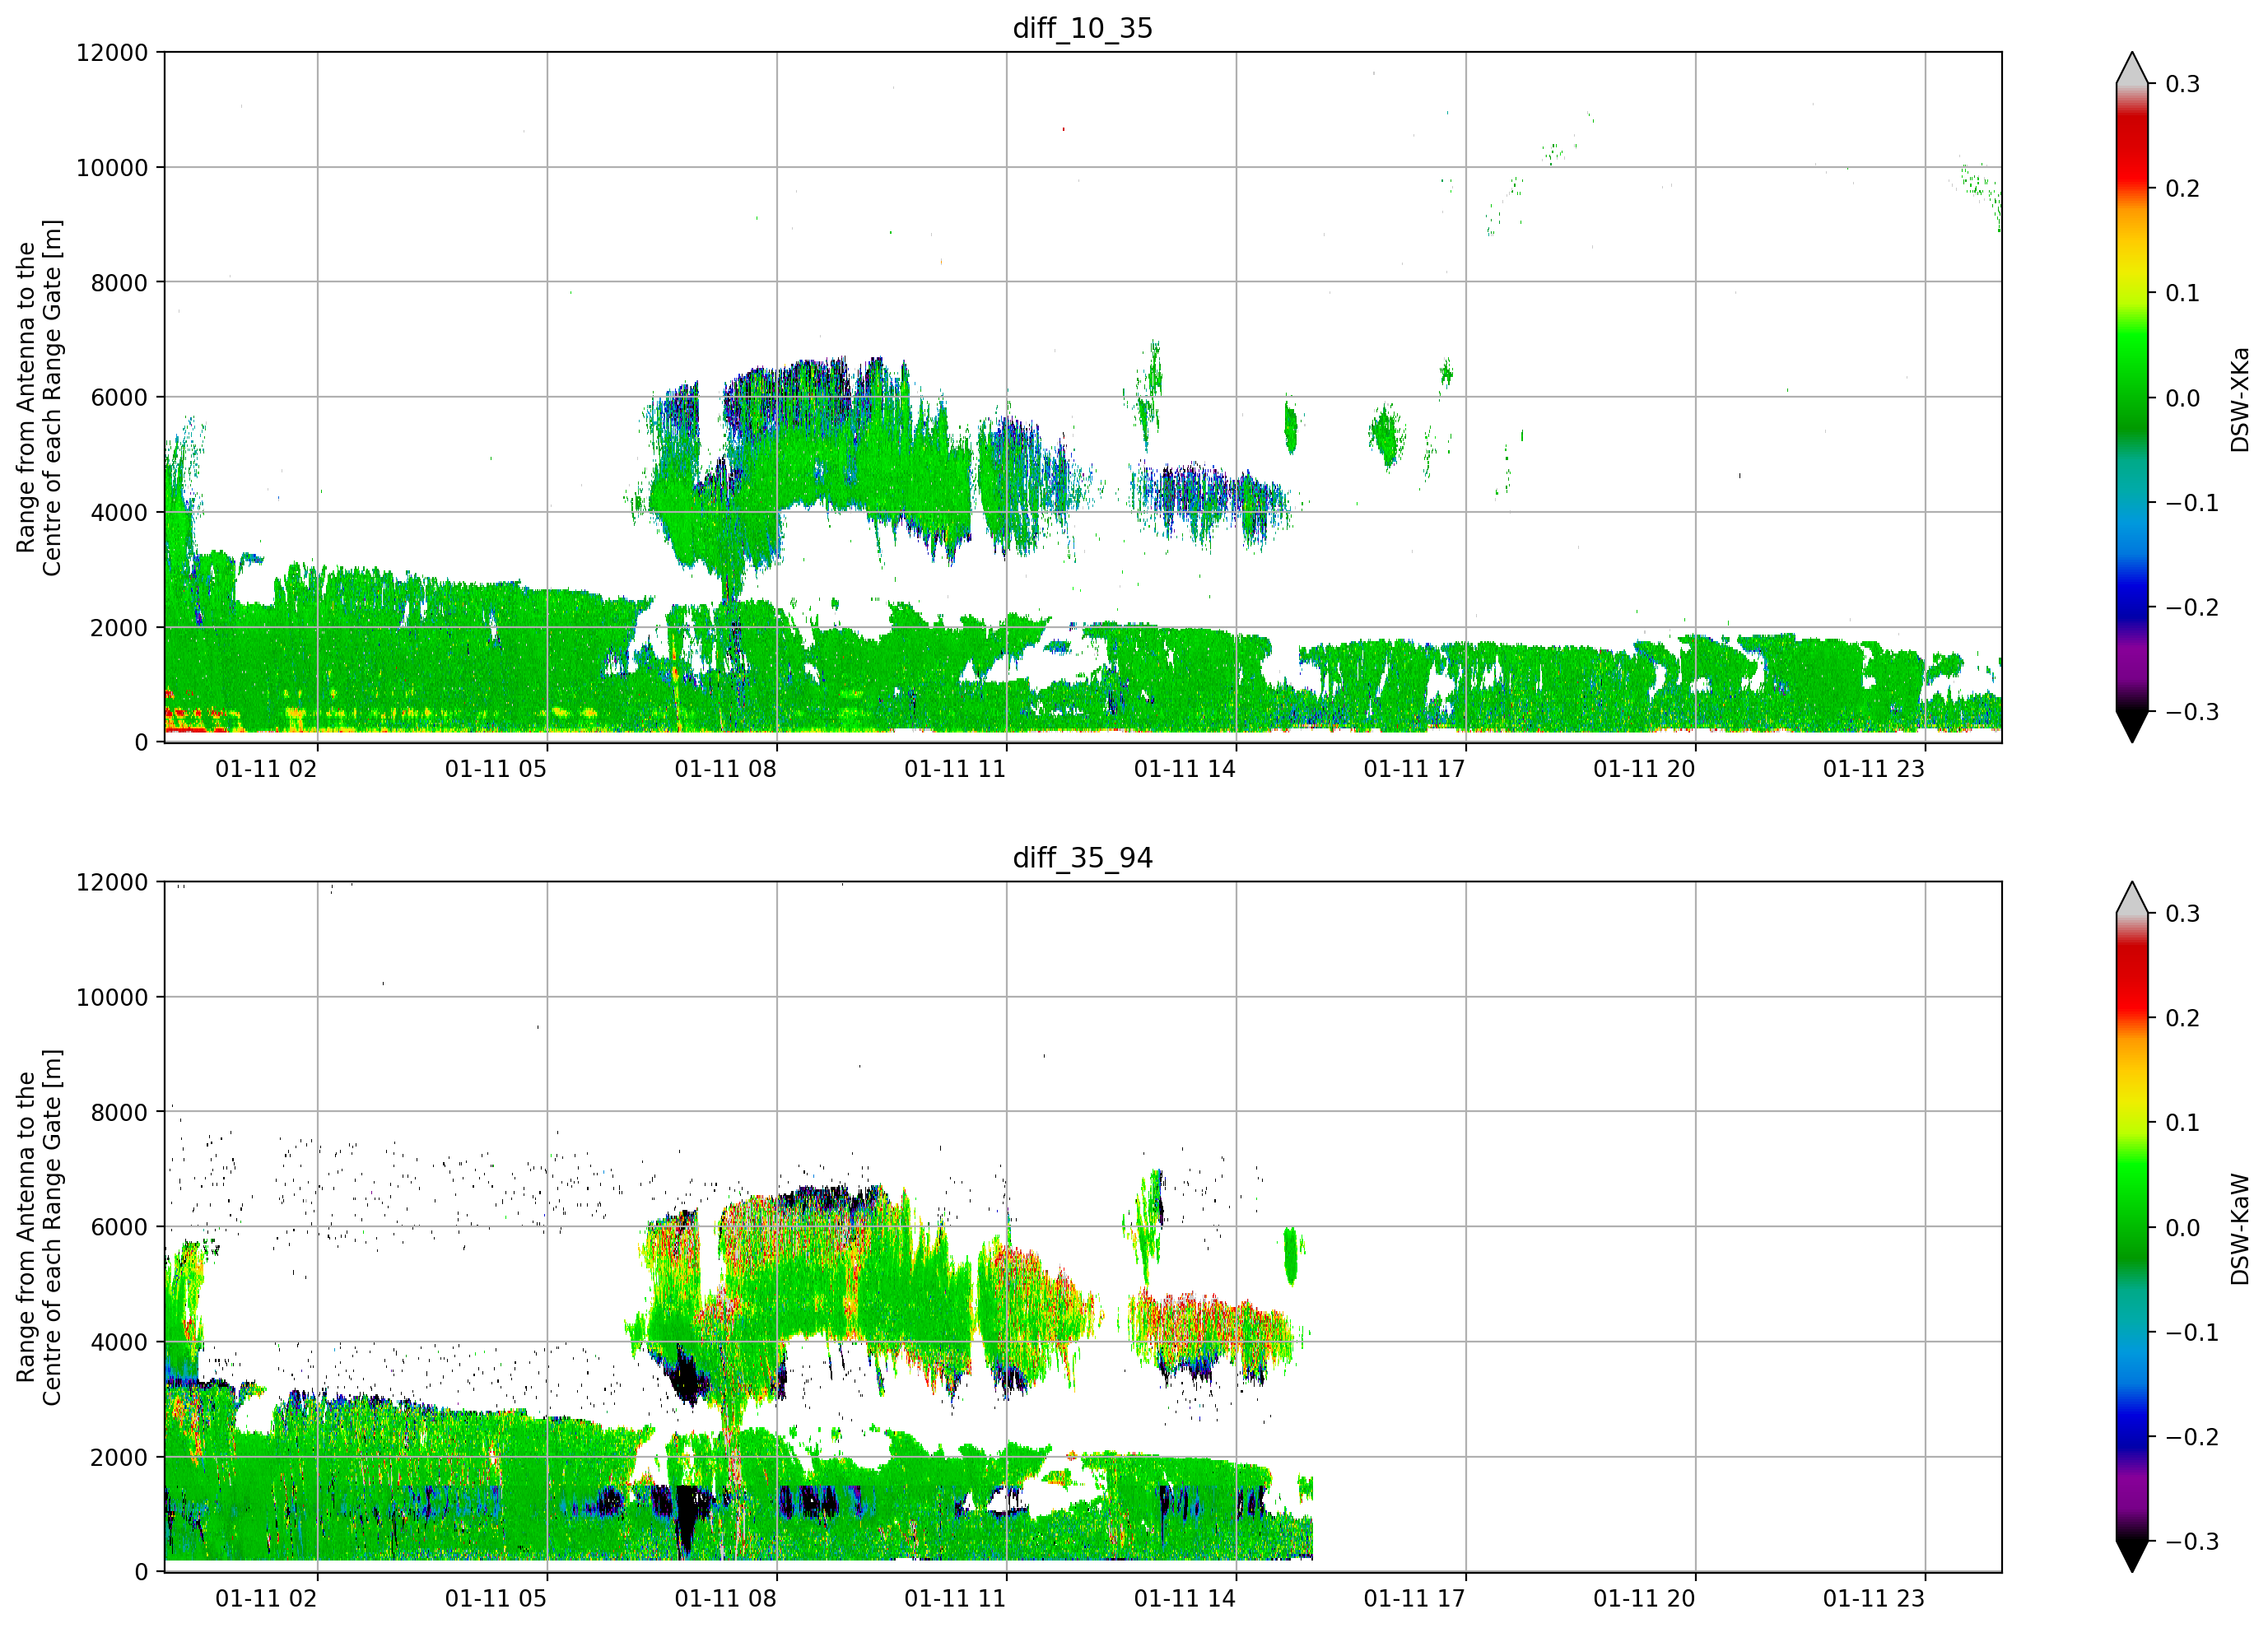Click the 12000 y-axis label of the top plot
The height and width of the screenshot is (1628, 2268).
pyautogui.click(x=112, y=53)
